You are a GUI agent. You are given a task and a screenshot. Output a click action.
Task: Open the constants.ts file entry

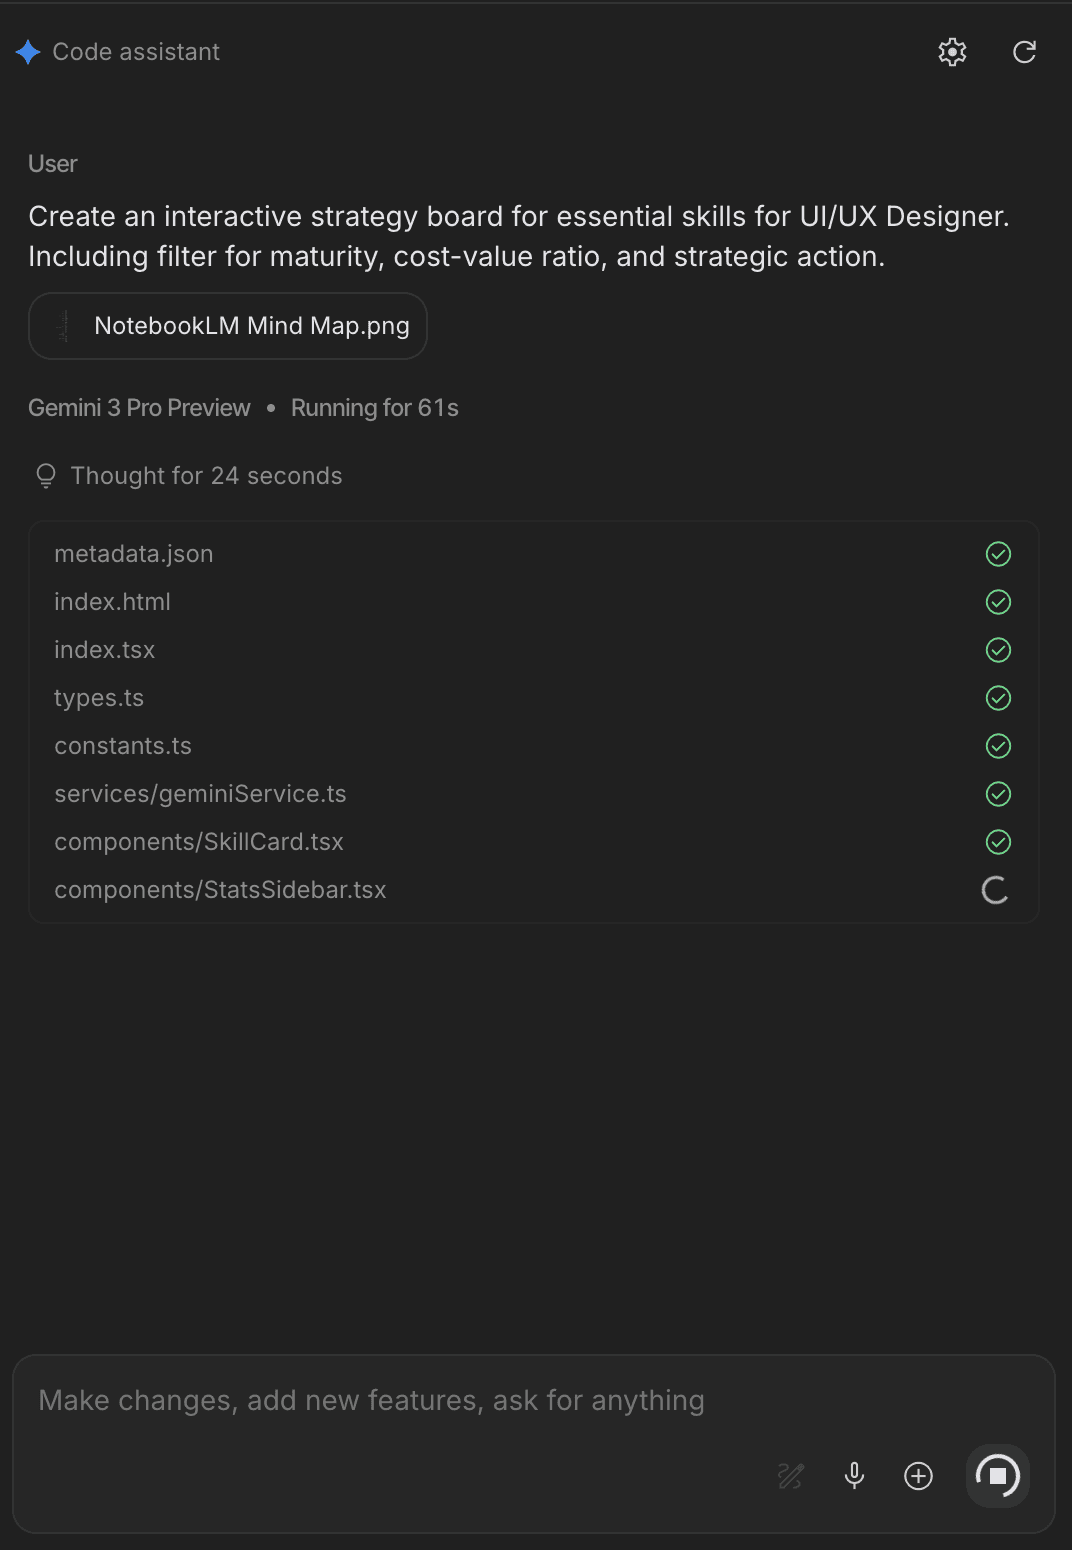pyautogui.click(x=123, y=746)
